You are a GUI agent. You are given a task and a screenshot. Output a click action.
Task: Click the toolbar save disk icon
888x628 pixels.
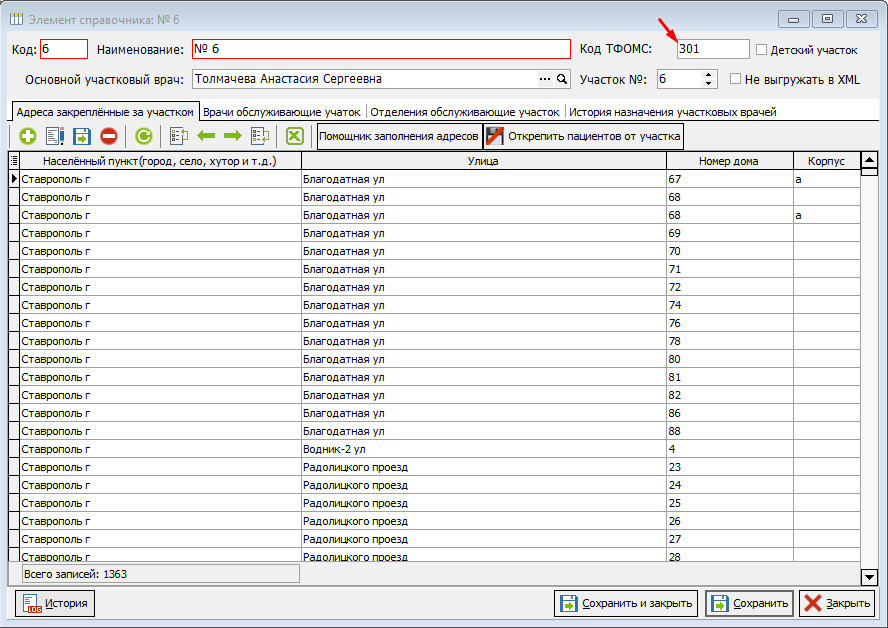coord(82,136)
